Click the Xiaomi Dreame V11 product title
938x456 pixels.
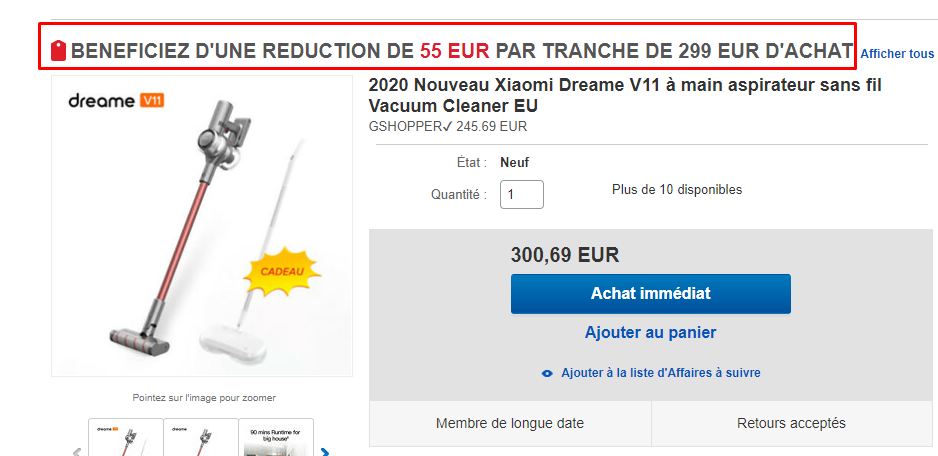click(625, 95)
